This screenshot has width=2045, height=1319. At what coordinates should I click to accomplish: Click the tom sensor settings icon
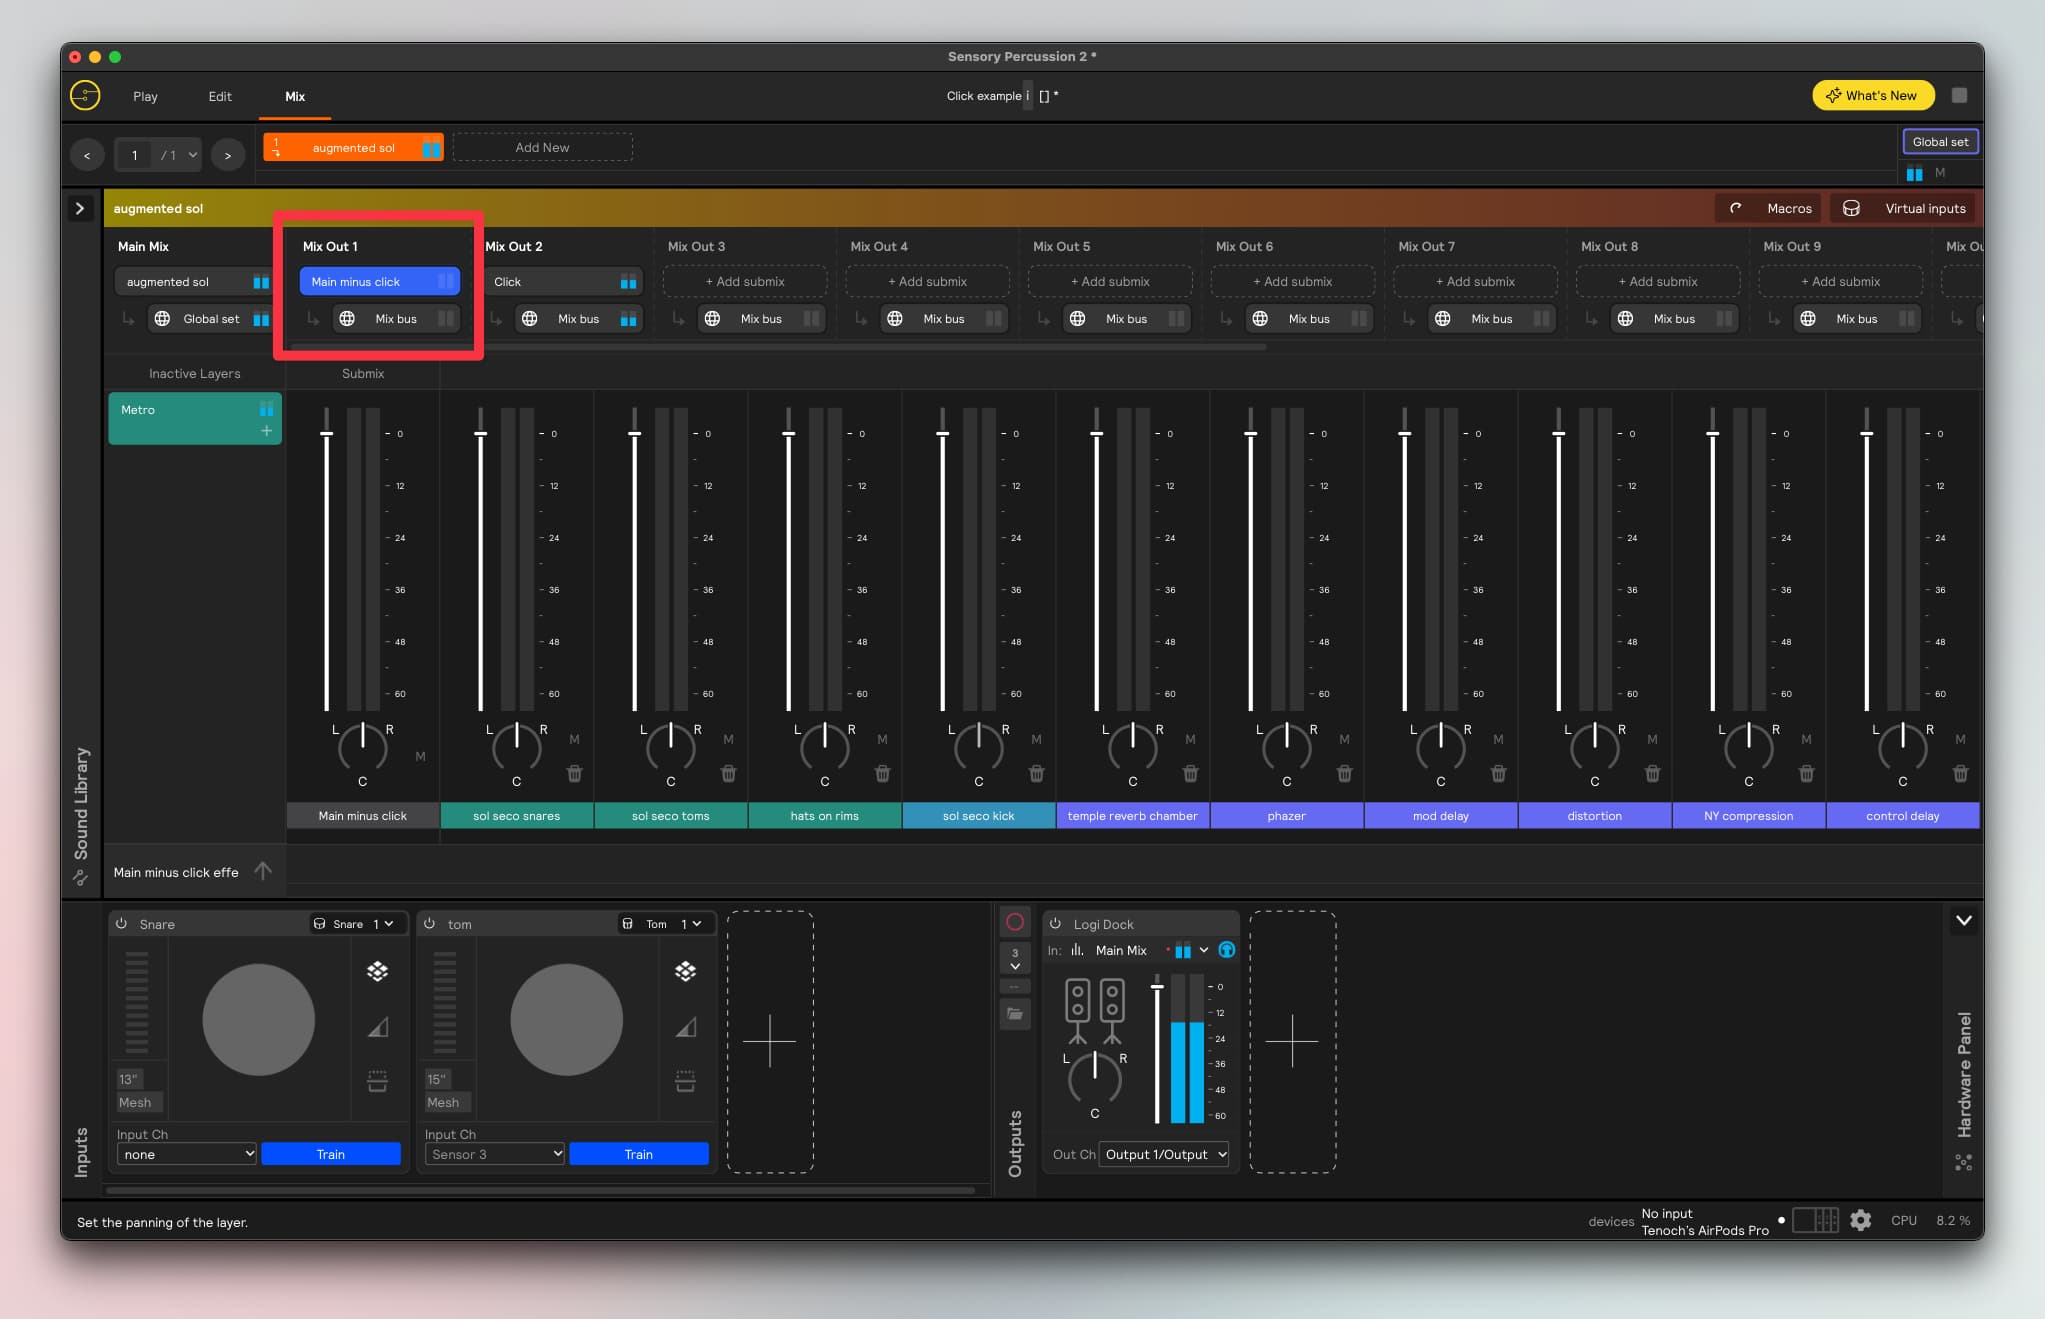[x=685, y=1081]
